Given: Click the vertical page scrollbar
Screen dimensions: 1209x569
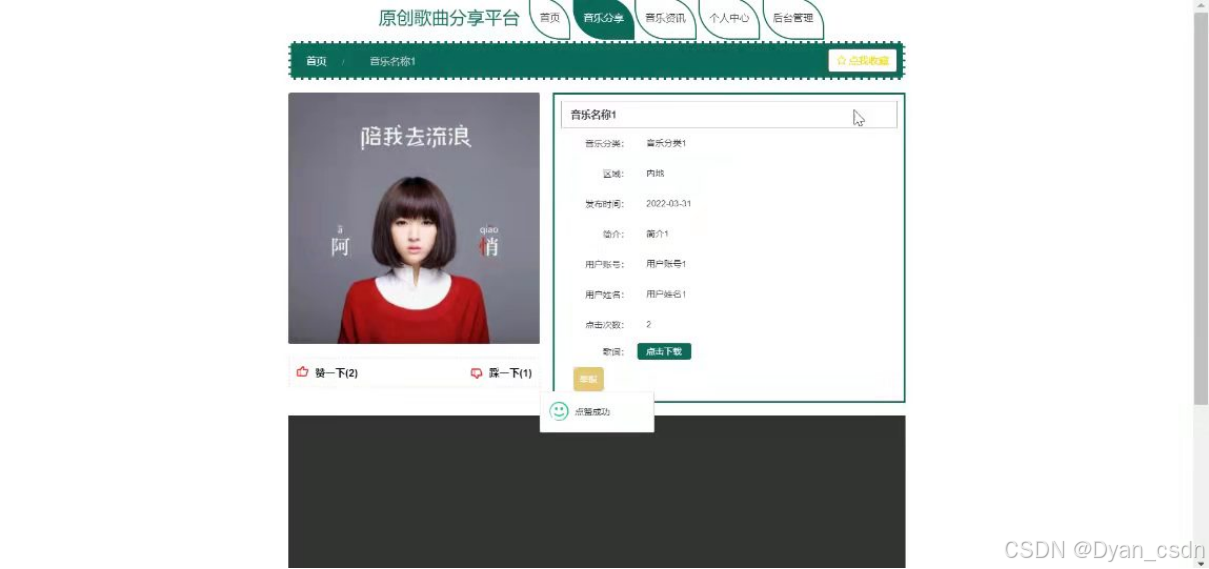Looking at the screenshot, I should tap(1201, 284).
